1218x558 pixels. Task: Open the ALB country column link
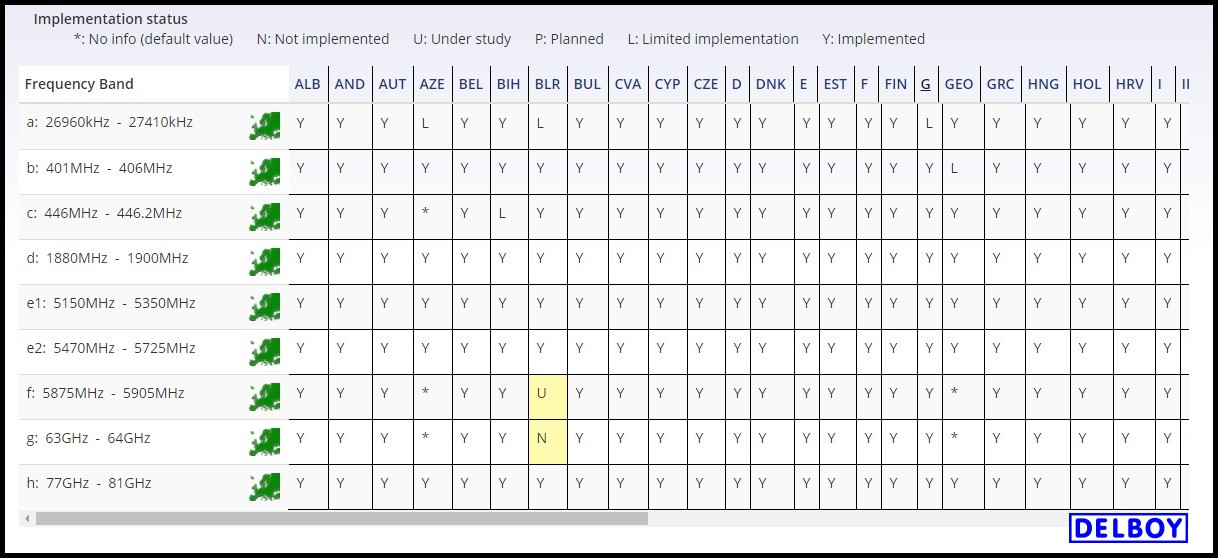click(x=307, y=84)
